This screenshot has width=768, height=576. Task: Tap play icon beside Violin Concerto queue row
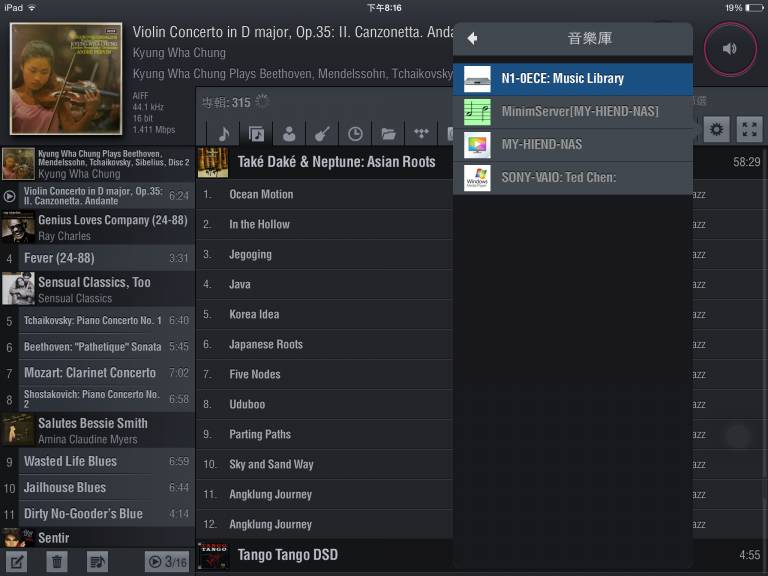(9, 196)
